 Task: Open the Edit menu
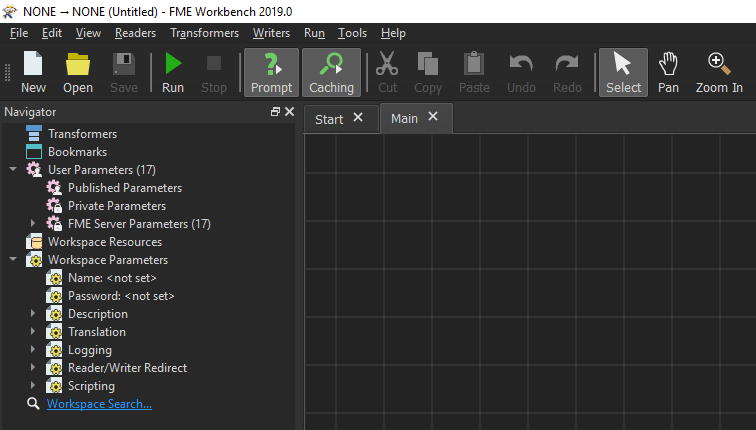pyautogui.click(x=52, y=33)
